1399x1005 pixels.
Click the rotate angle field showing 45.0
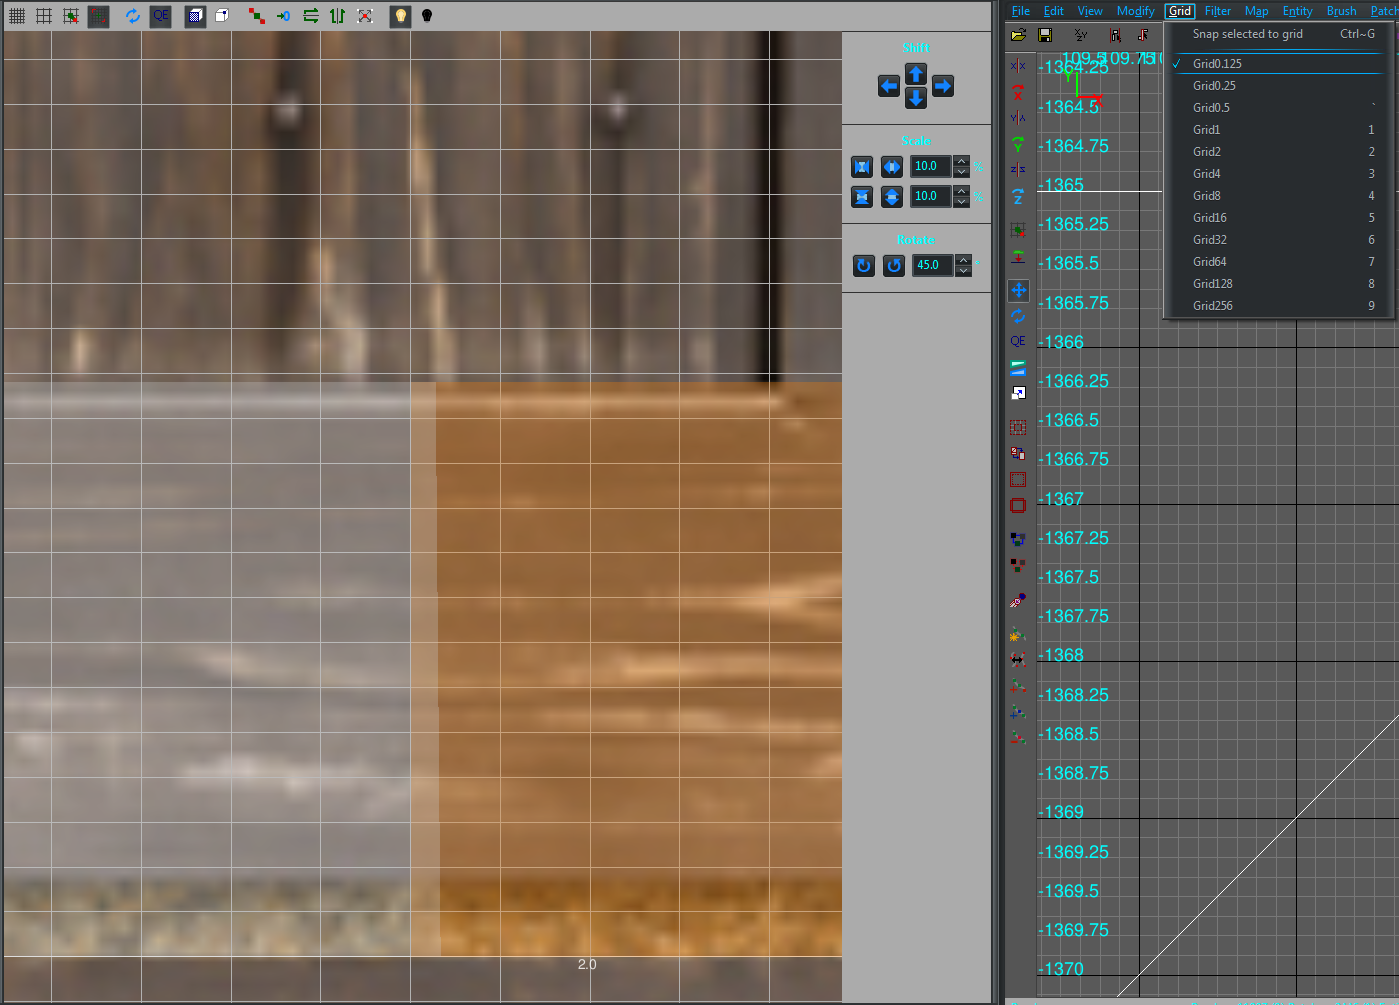(x=931, y=266)
